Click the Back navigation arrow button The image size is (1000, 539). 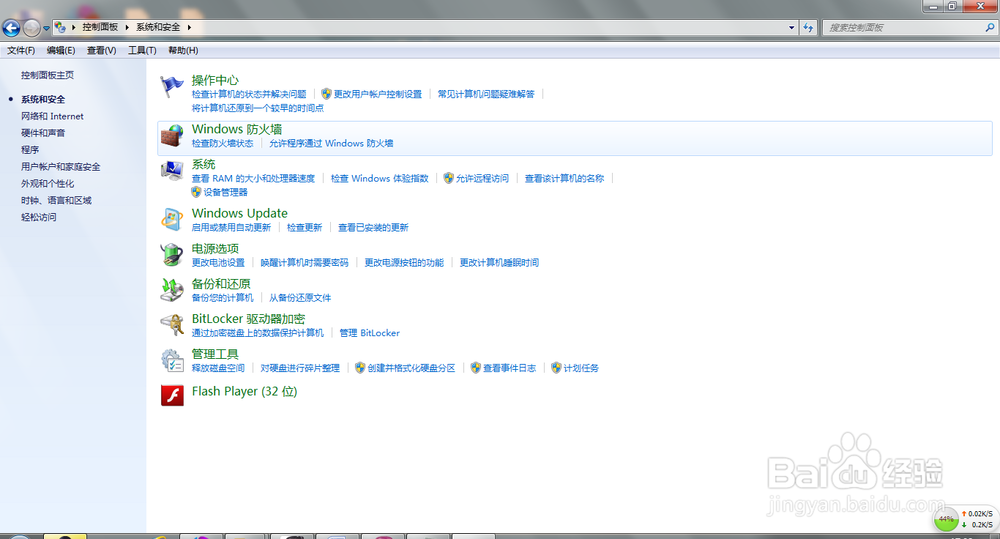11,27
